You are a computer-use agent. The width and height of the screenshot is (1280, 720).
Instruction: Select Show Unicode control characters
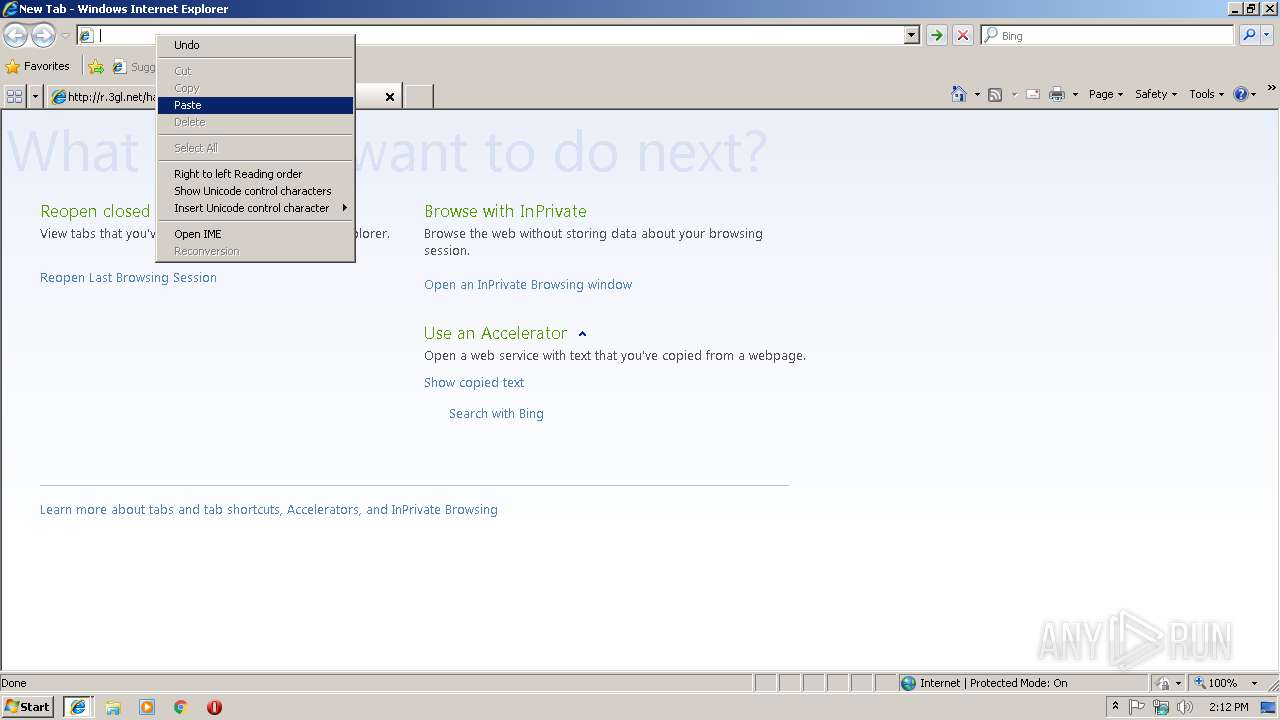tap(256, 191)
